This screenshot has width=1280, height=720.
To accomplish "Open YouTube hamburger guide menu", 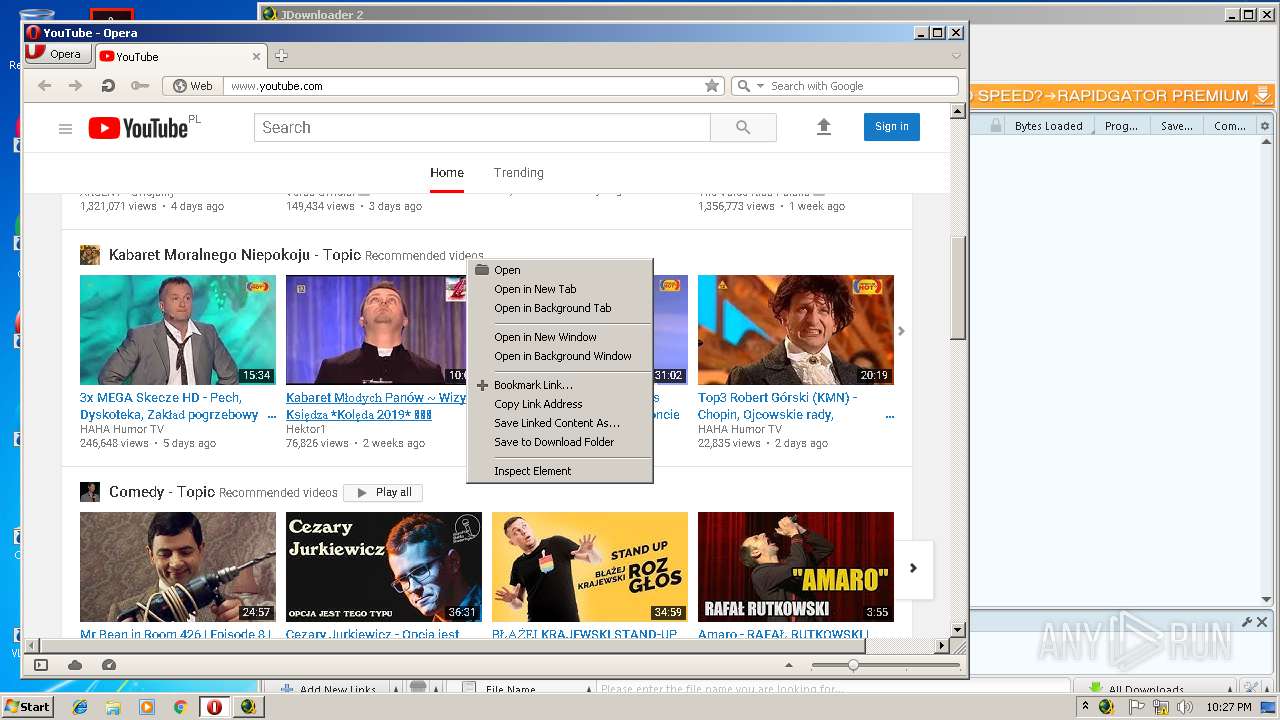I will (x=66, y=128).
